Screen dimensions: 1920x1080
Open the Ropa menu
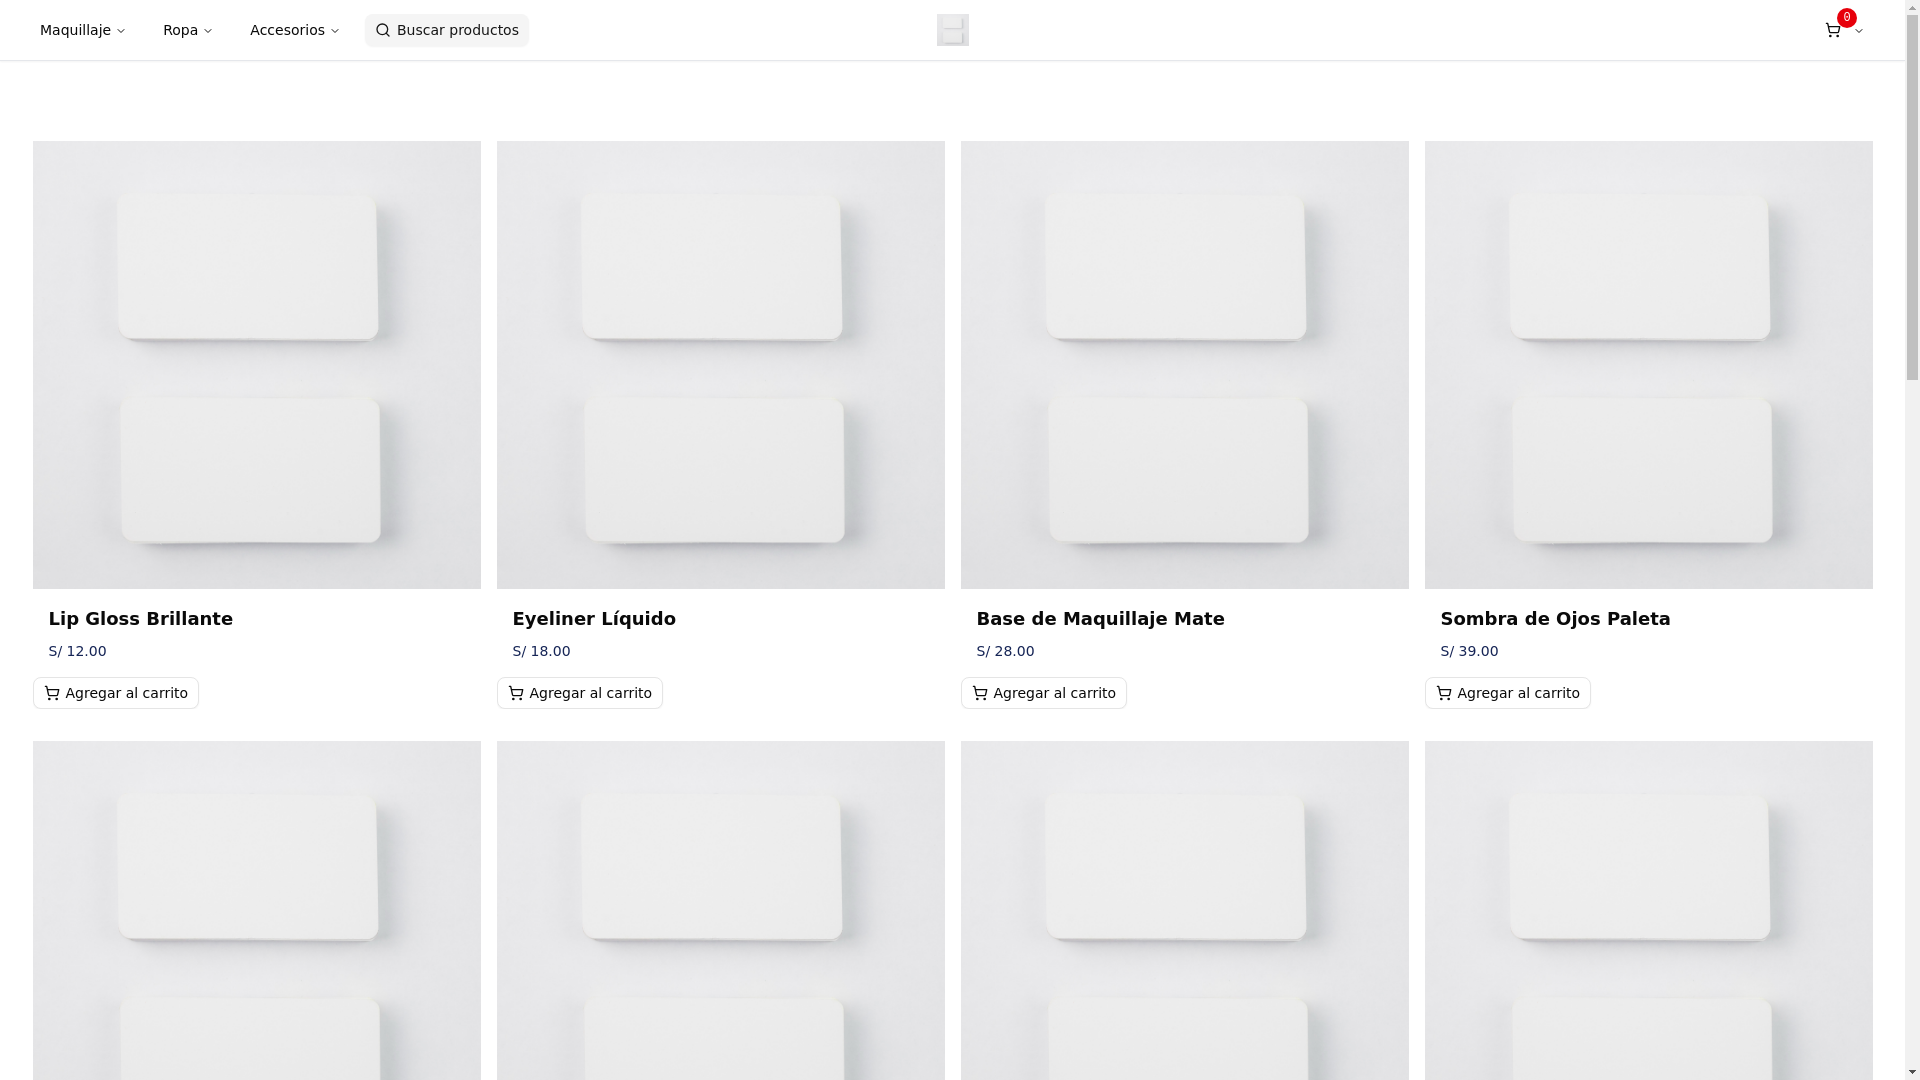click(188, 30)
